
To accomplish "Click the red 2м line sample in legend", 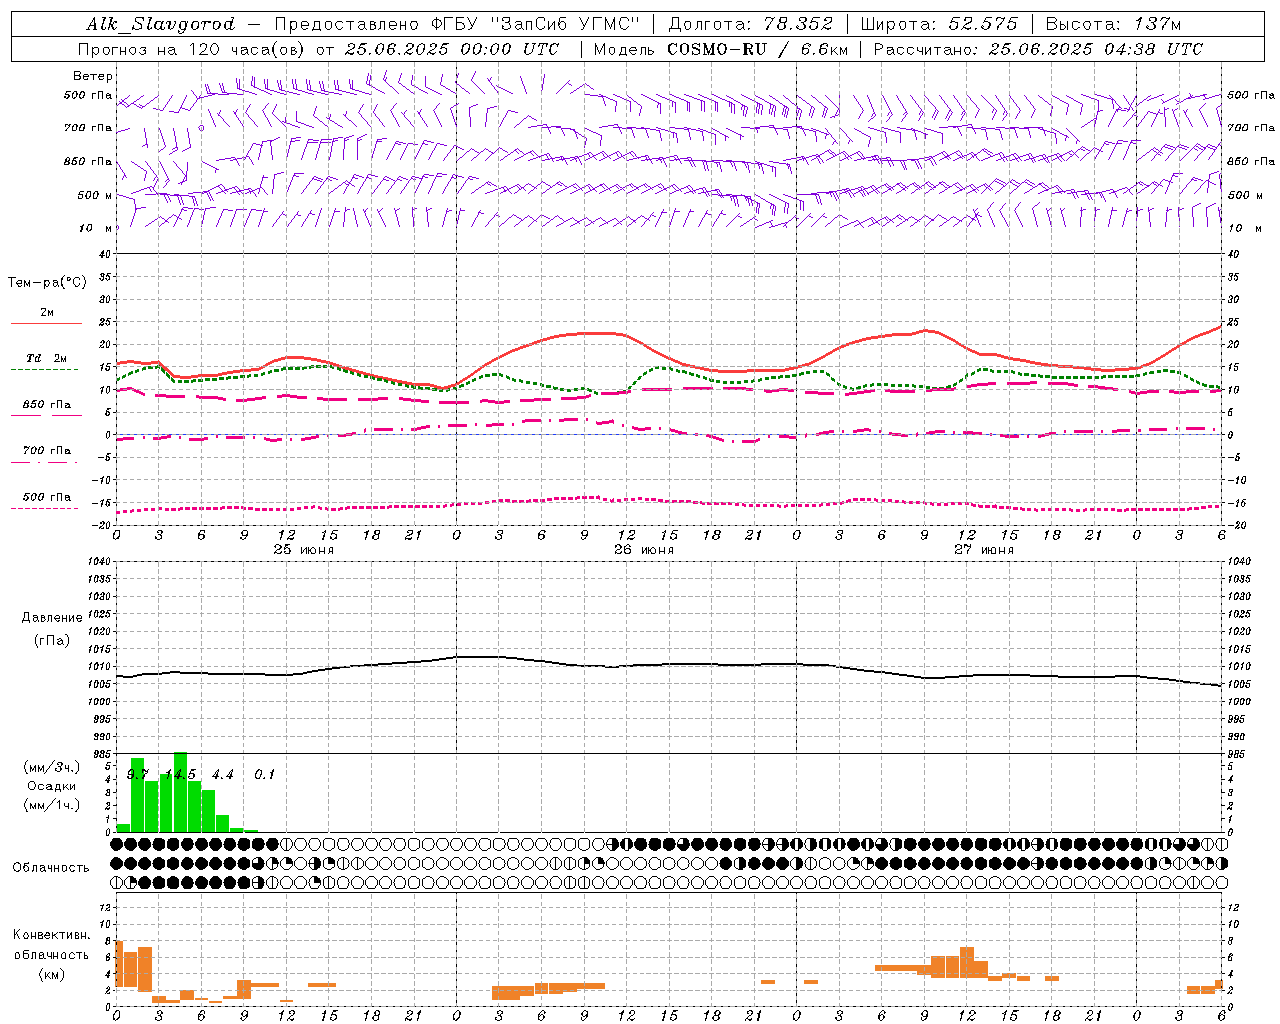I will [x=46, y=324].
